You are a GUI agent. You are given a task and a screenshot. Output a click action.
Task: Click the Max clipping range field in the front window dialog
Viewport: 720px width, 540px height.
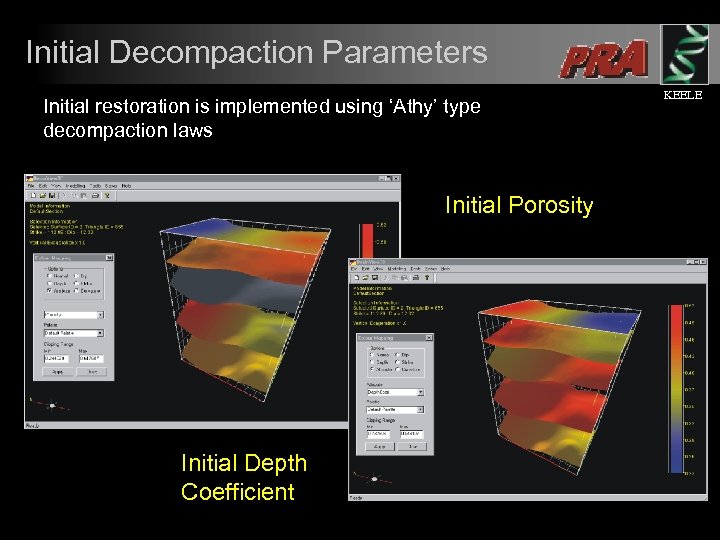click(x=411, y=433)
